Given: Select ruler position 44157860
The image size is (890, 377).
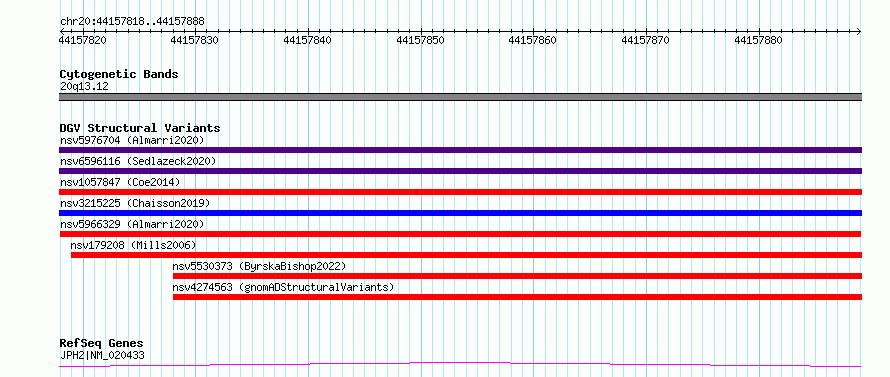Looking at the screenshot, I should pos(532,40).
